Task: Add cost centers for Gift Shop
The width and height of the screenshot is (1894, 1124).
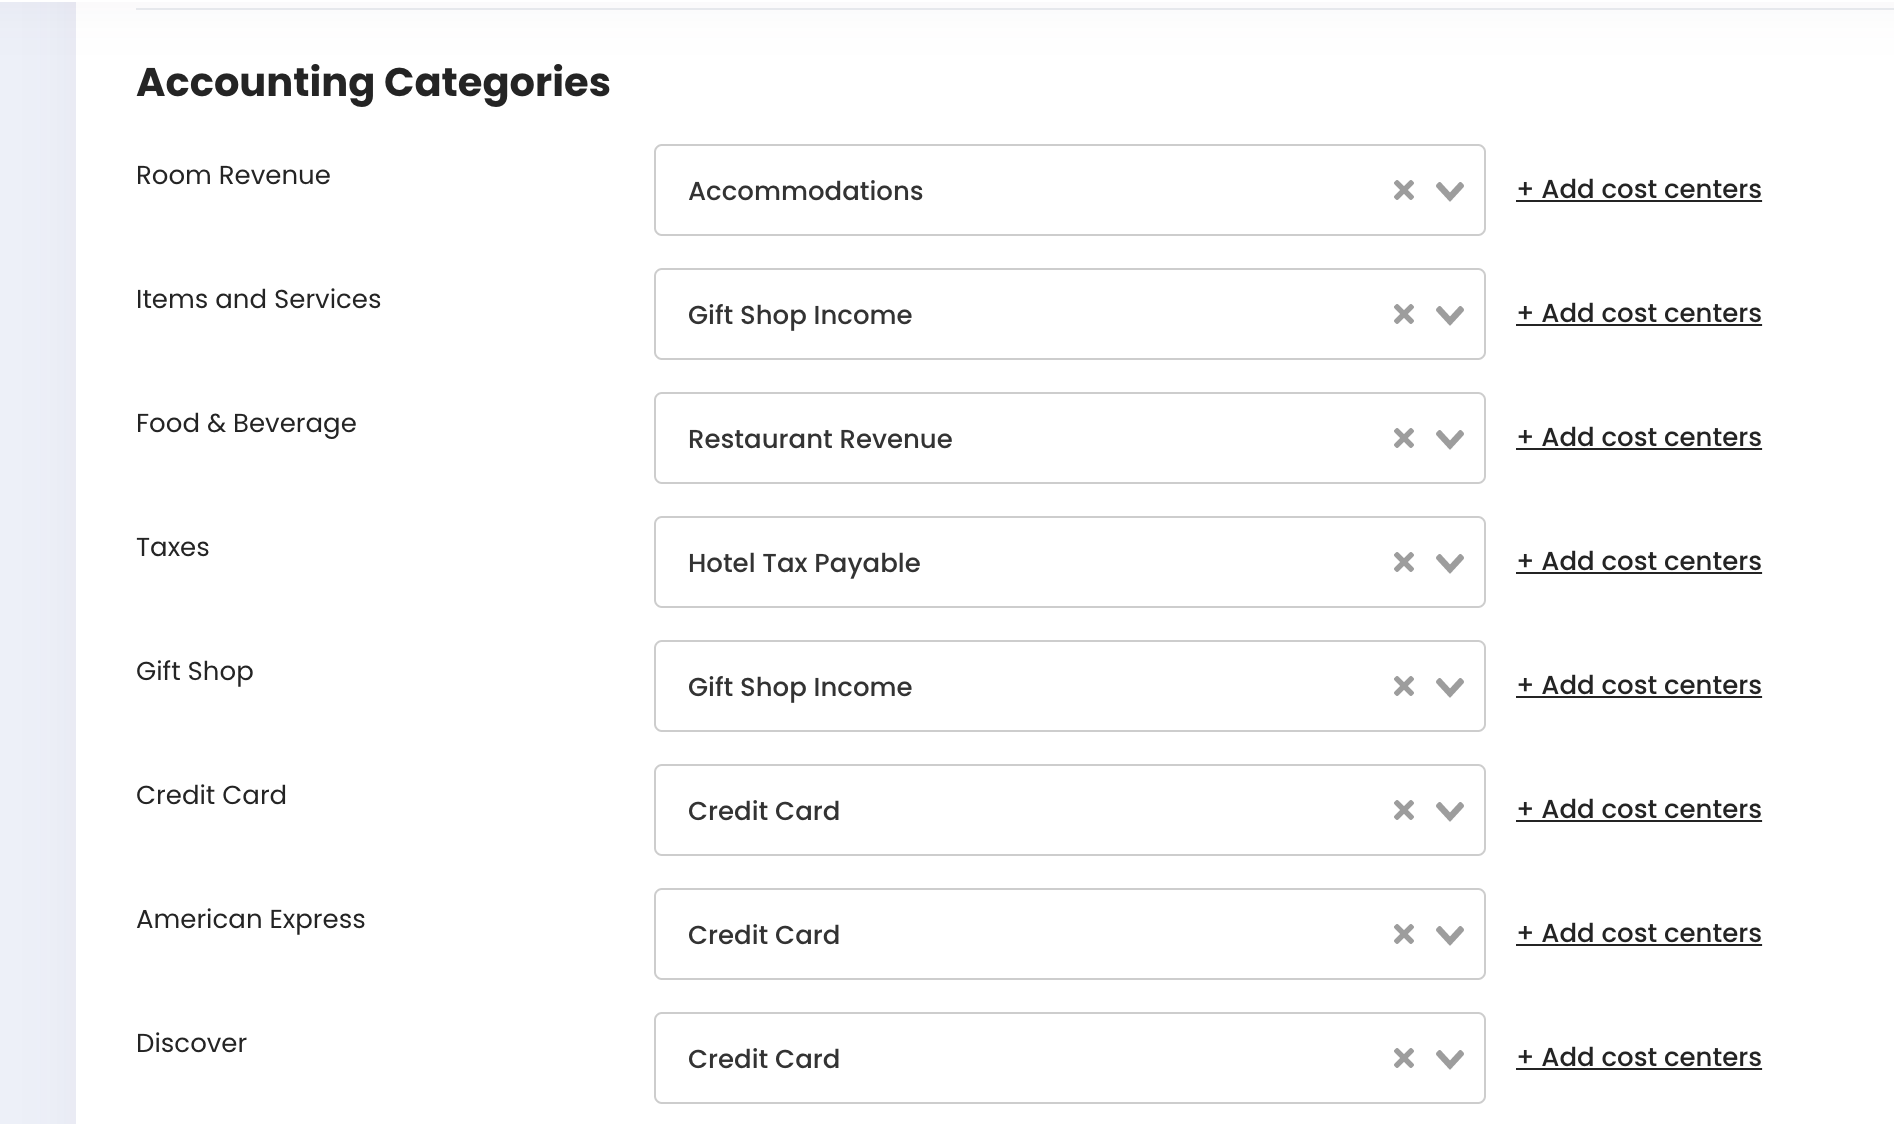Action: tap(1638, 685)
